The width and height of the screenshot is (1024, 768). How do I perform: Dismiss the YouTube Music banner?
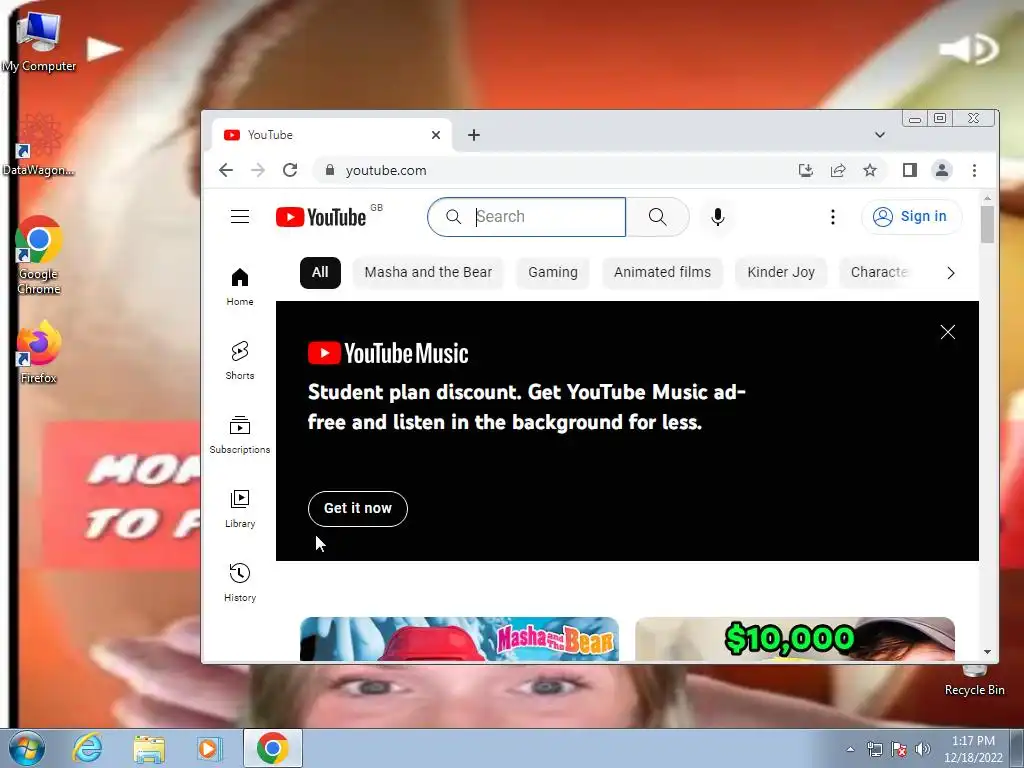point(948,332)
